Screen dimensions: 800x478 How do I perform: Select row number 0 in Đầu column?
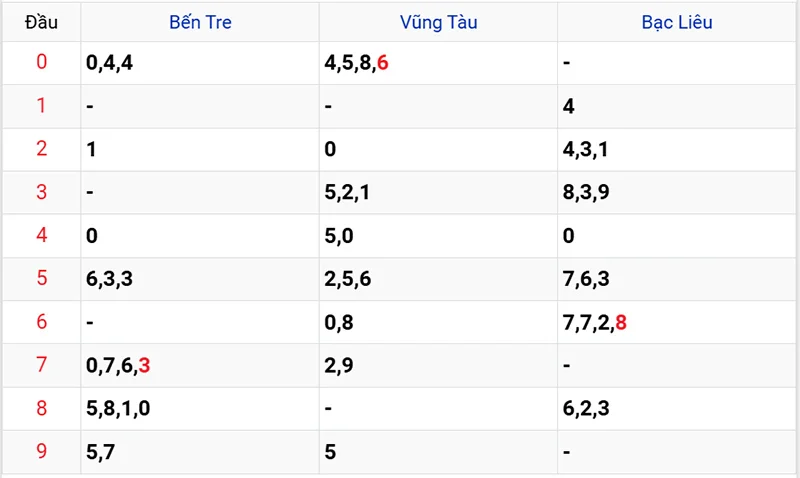(x=41, y=63)
